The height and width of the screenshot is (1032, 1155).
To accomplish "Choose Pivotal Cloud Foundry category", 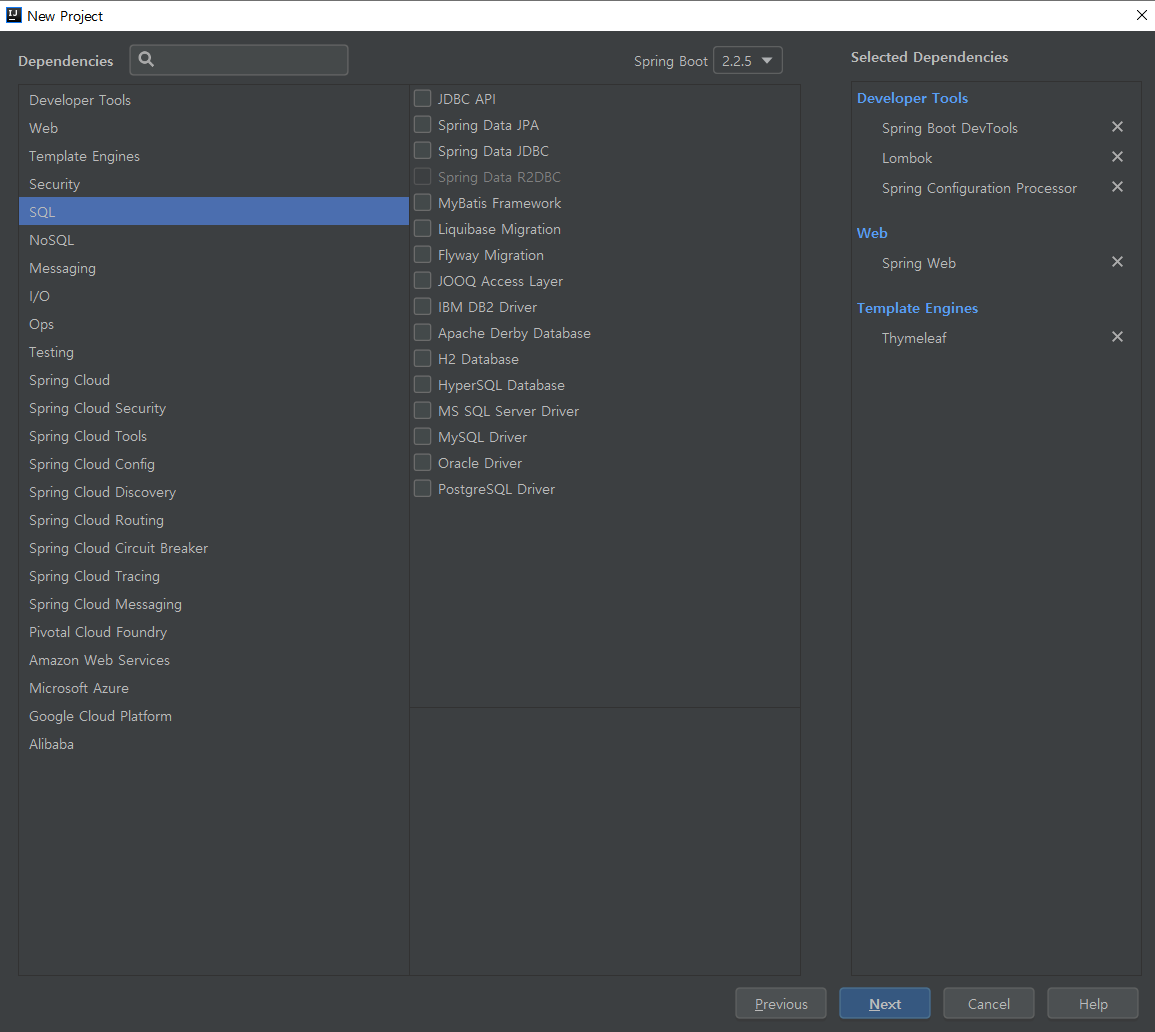I will (x=214, y=631).
